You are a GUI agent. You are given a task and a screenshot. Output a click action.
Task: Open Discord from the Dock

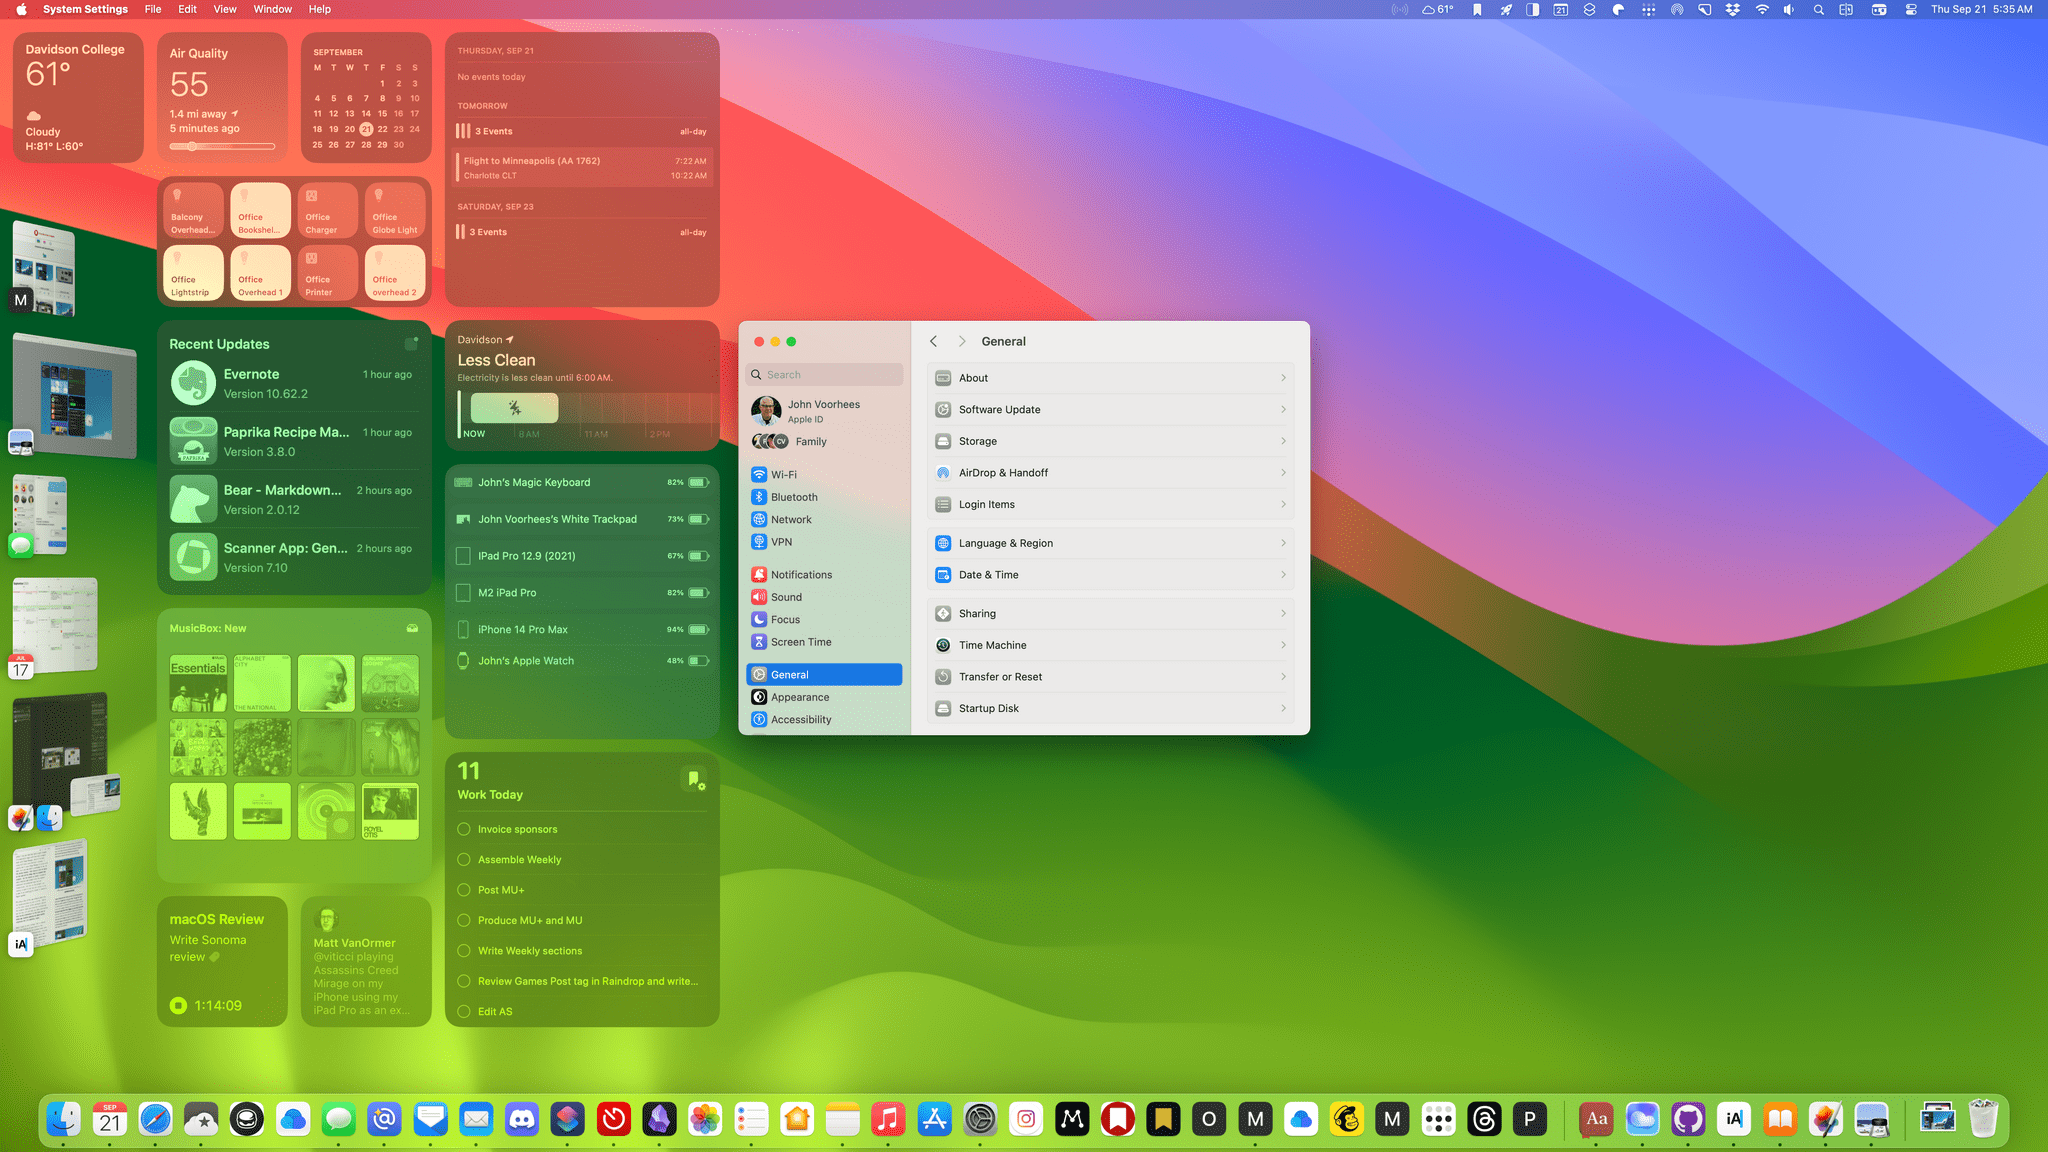click(522, 1119)
